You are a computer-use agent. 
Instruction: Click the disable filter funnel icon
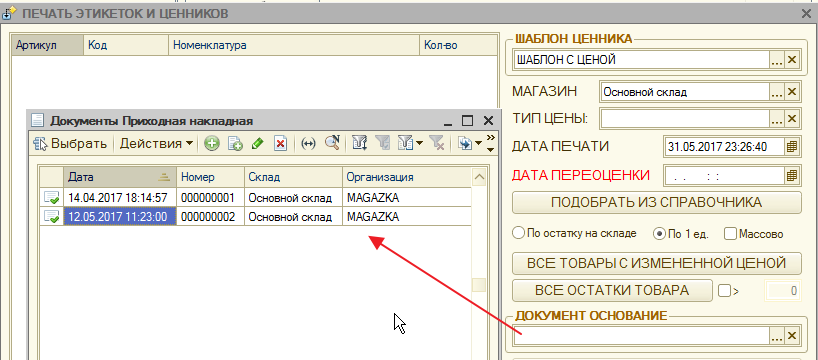[x=436, y=143]
